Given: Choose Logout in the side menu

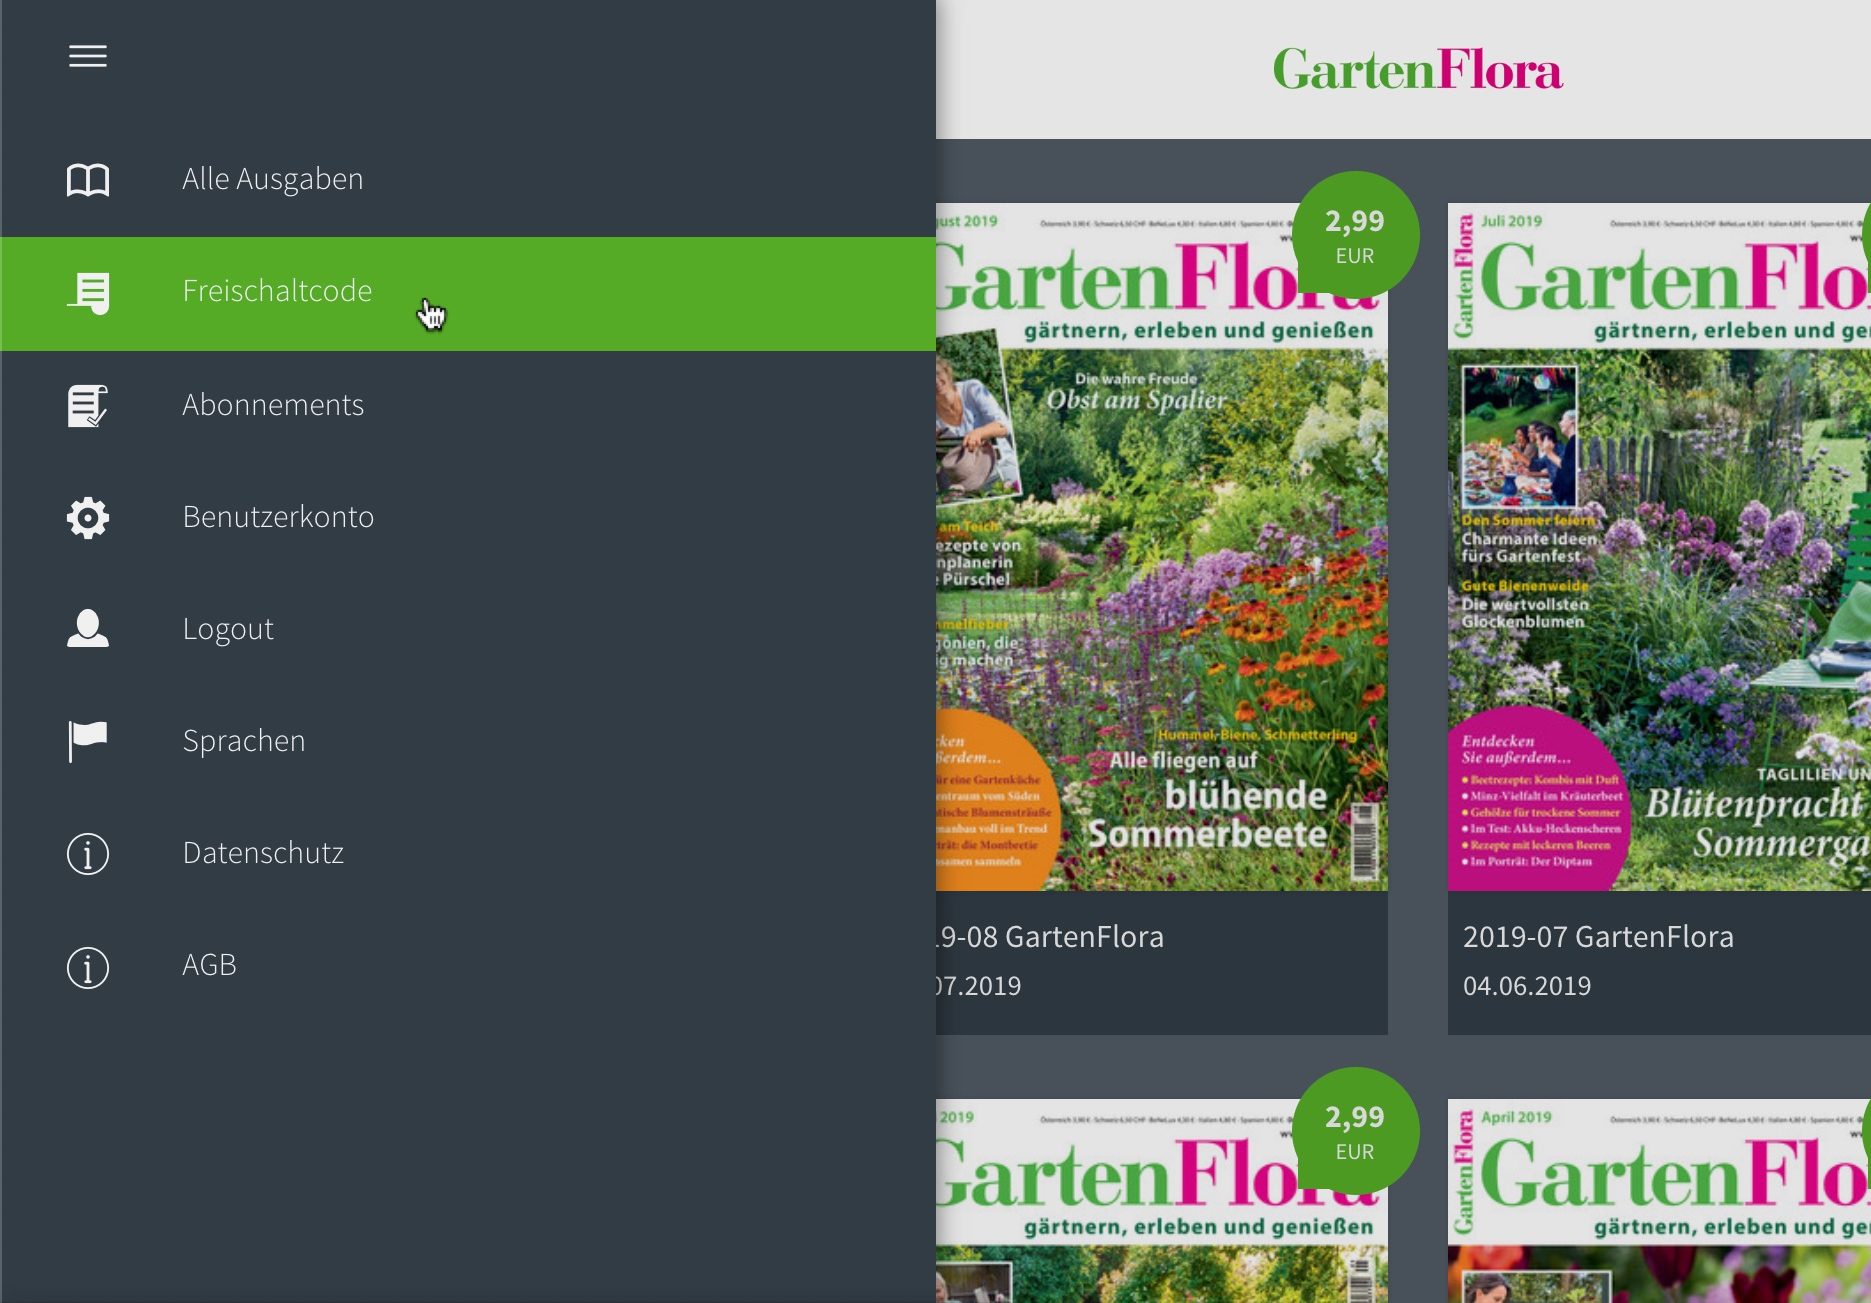Looking at the screenshot, I should coord(468,629).
